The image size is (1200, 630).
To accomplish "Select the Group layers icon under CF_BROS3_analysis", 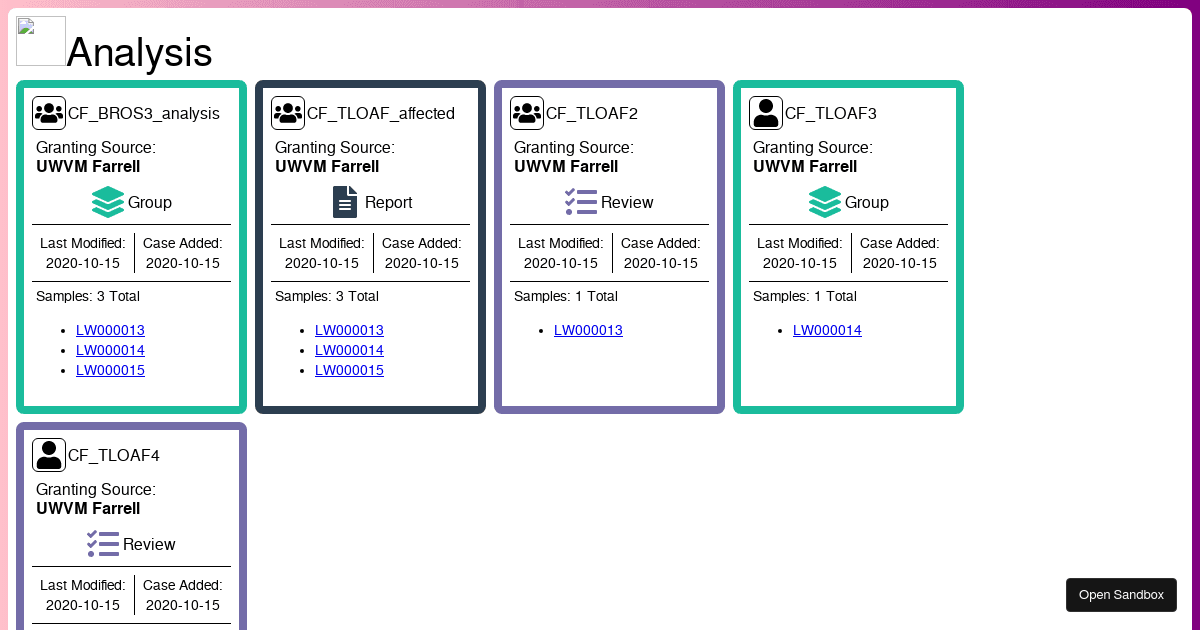I will point(107,201).
